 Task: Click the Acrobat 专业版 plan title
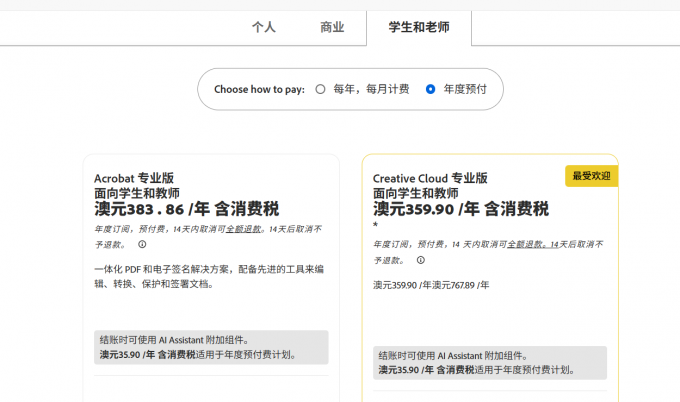(x=134, y=178)
